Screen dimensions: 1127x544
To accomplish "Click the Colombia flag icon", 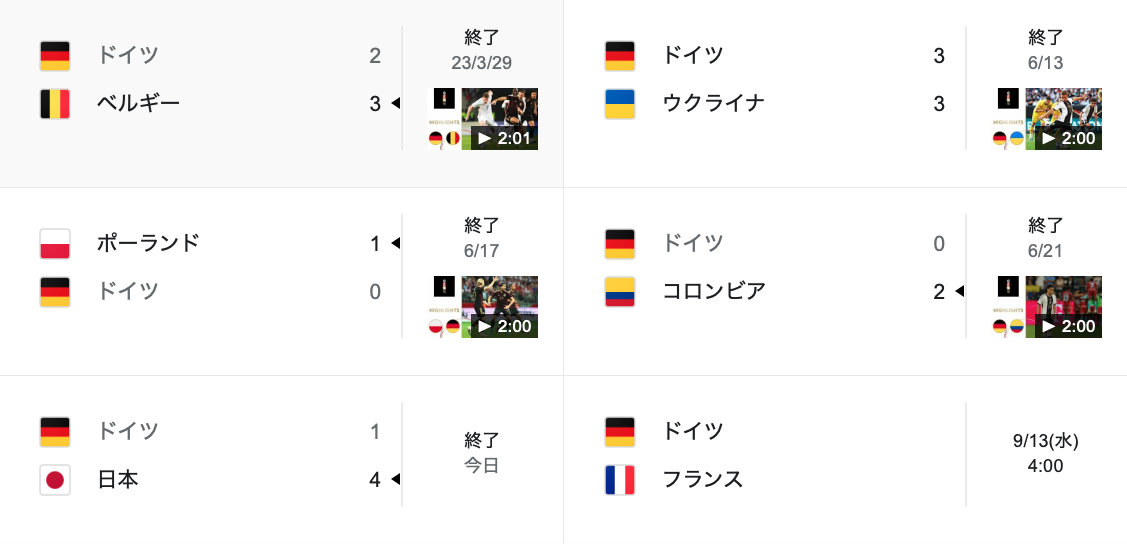I will tap(620, 291).
